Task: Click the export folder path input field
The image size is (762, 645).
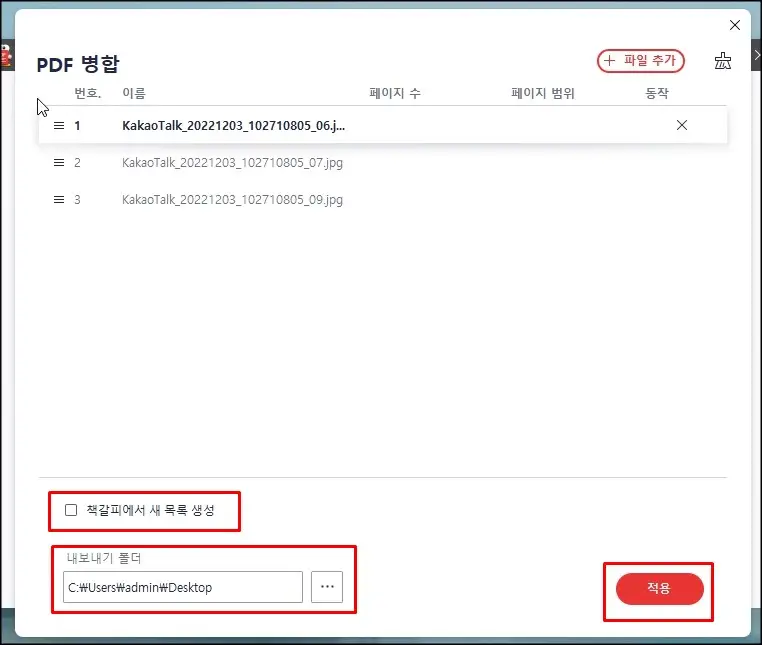Action: 183,587
